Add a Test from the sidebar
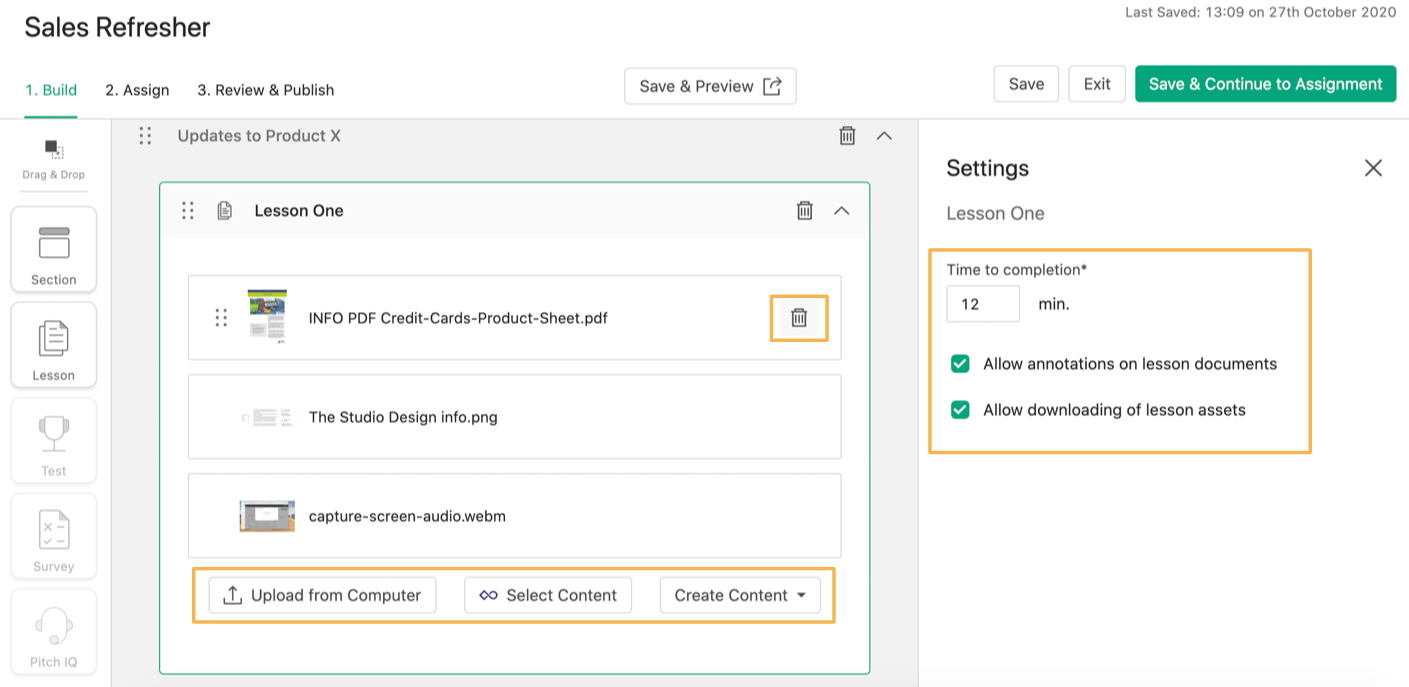 click(54, 441)
